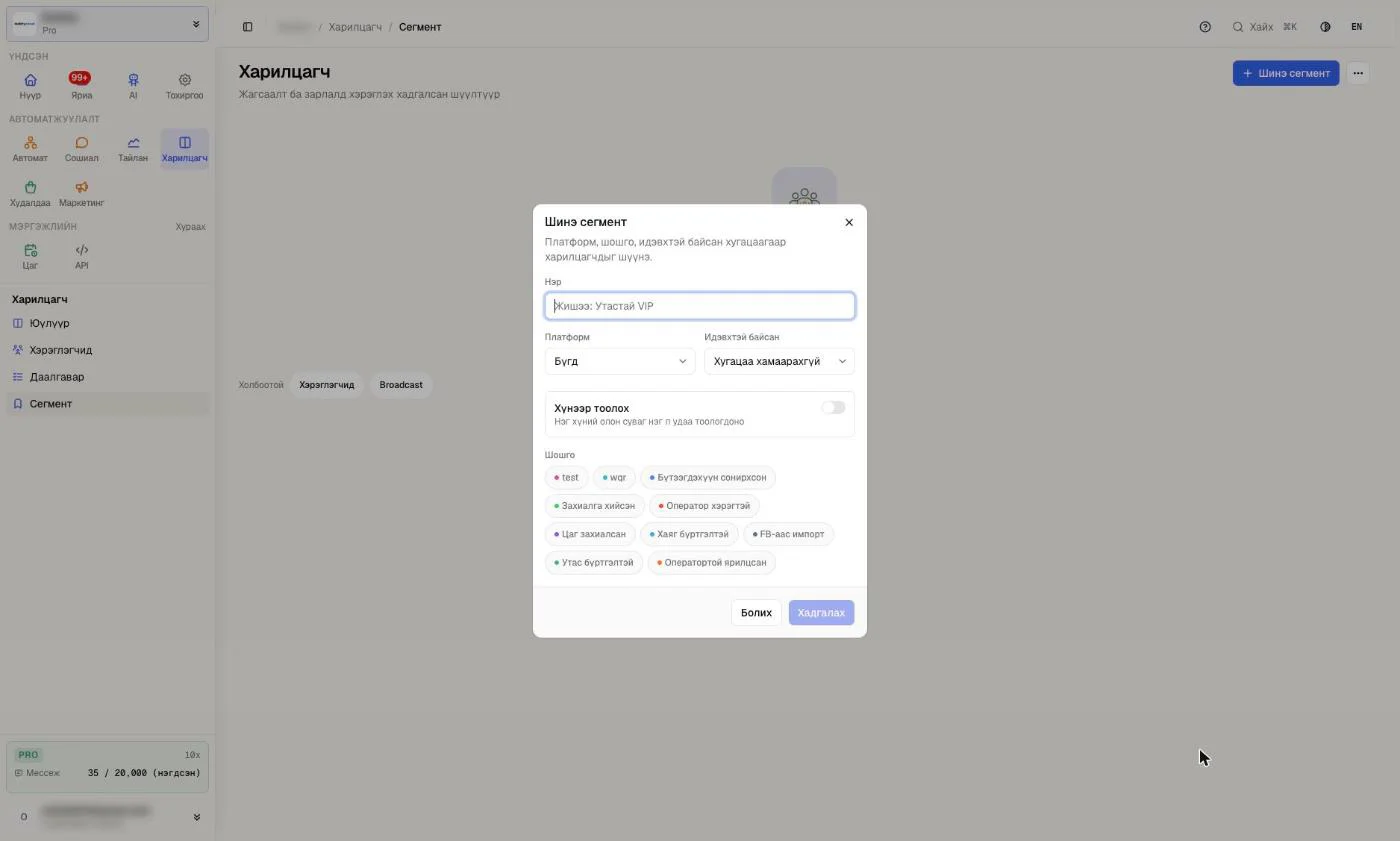
Task: Open the Цаг calendar icon
Action: coord(30,257)
